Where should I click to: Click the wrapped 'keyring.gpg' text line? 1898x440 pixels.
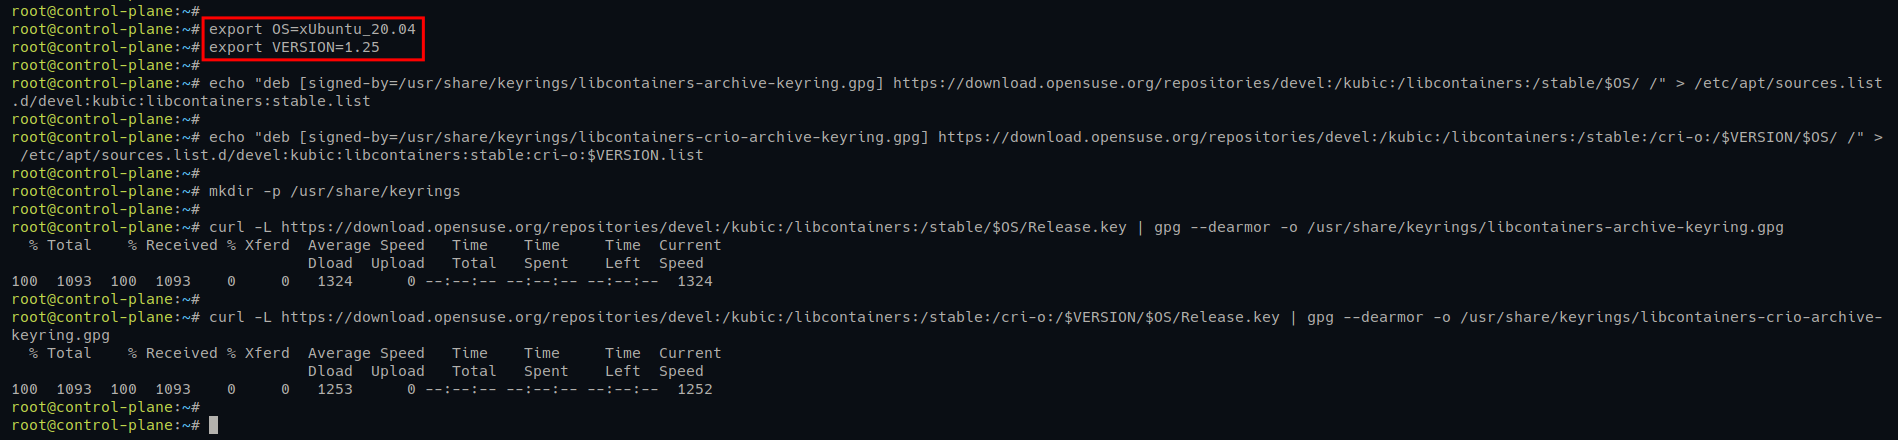[61, 335]
